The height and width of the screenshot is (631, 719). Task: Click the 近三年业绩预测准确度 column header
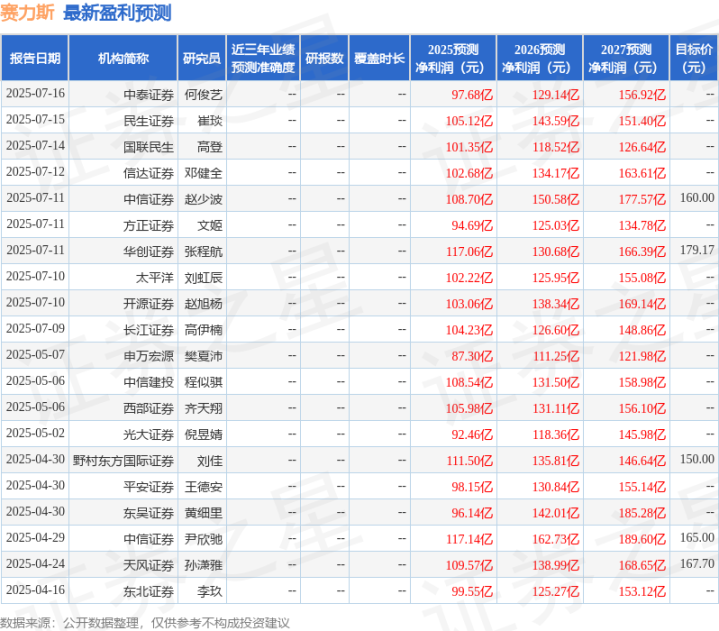263,58
